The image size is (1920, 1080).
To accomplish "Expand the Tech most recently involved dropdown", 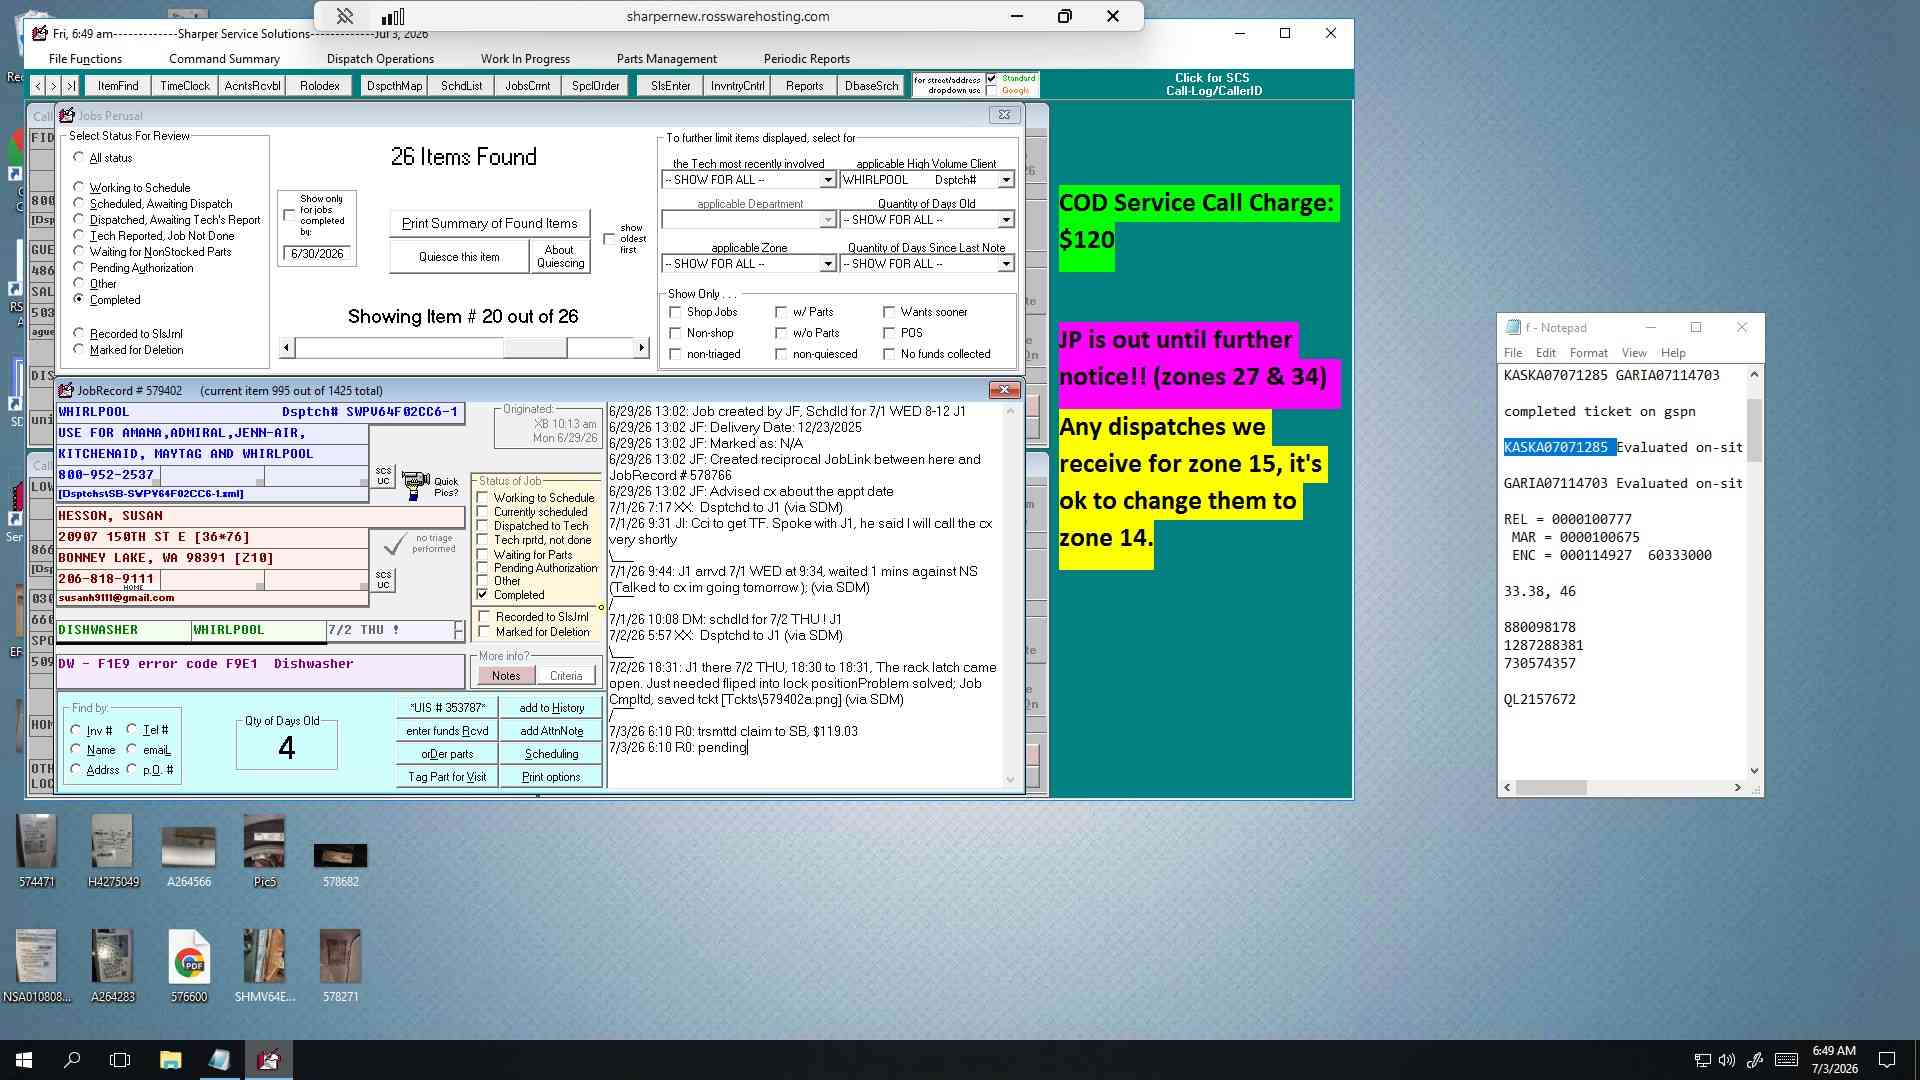I will (827, 180).
